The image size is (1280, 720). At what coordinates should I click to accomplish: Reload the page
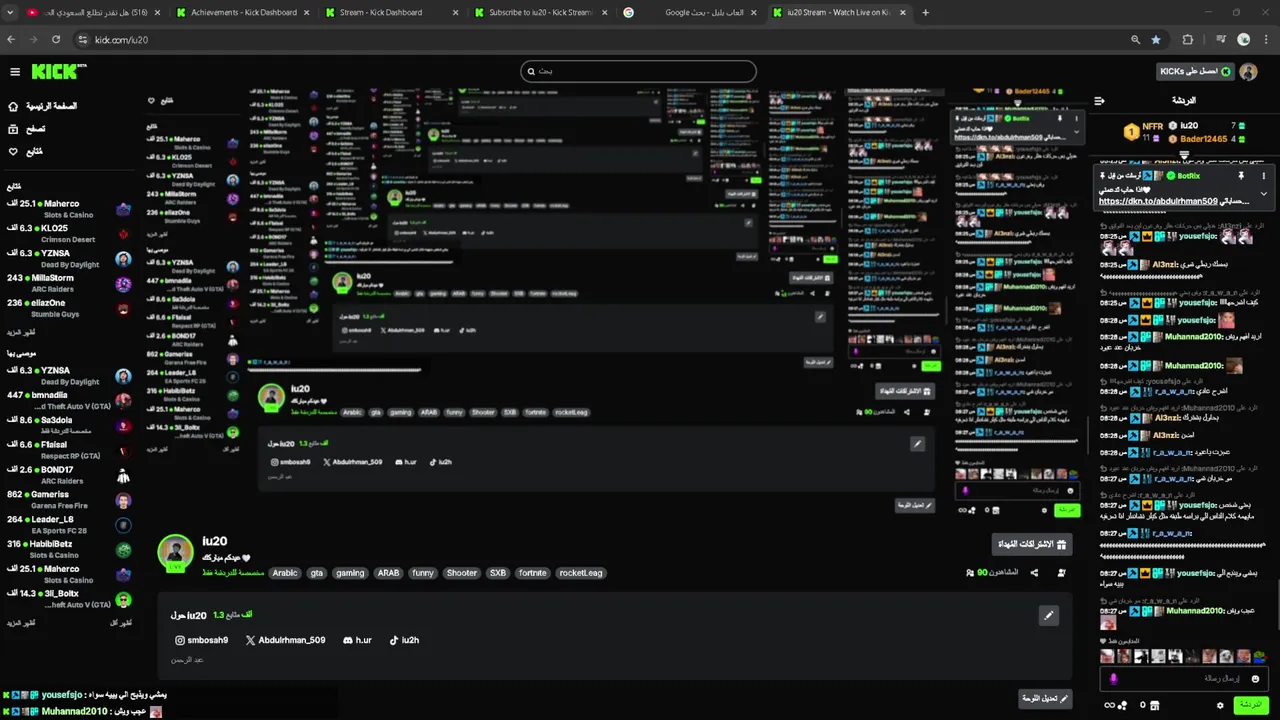click(x=56, y=39)
